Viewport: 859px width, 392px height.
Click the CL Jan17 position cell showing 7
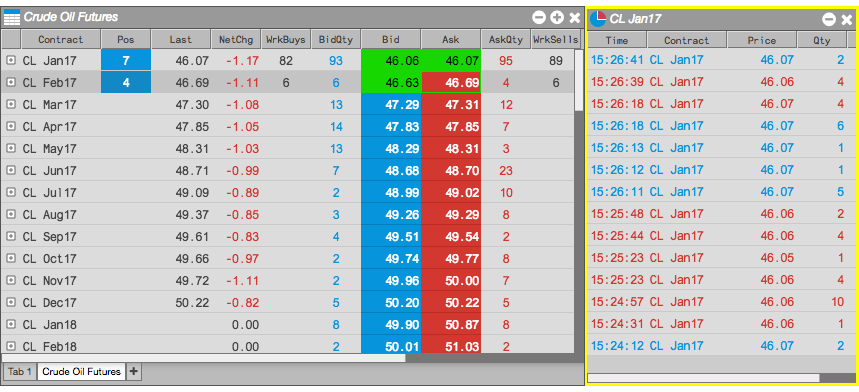126,60
